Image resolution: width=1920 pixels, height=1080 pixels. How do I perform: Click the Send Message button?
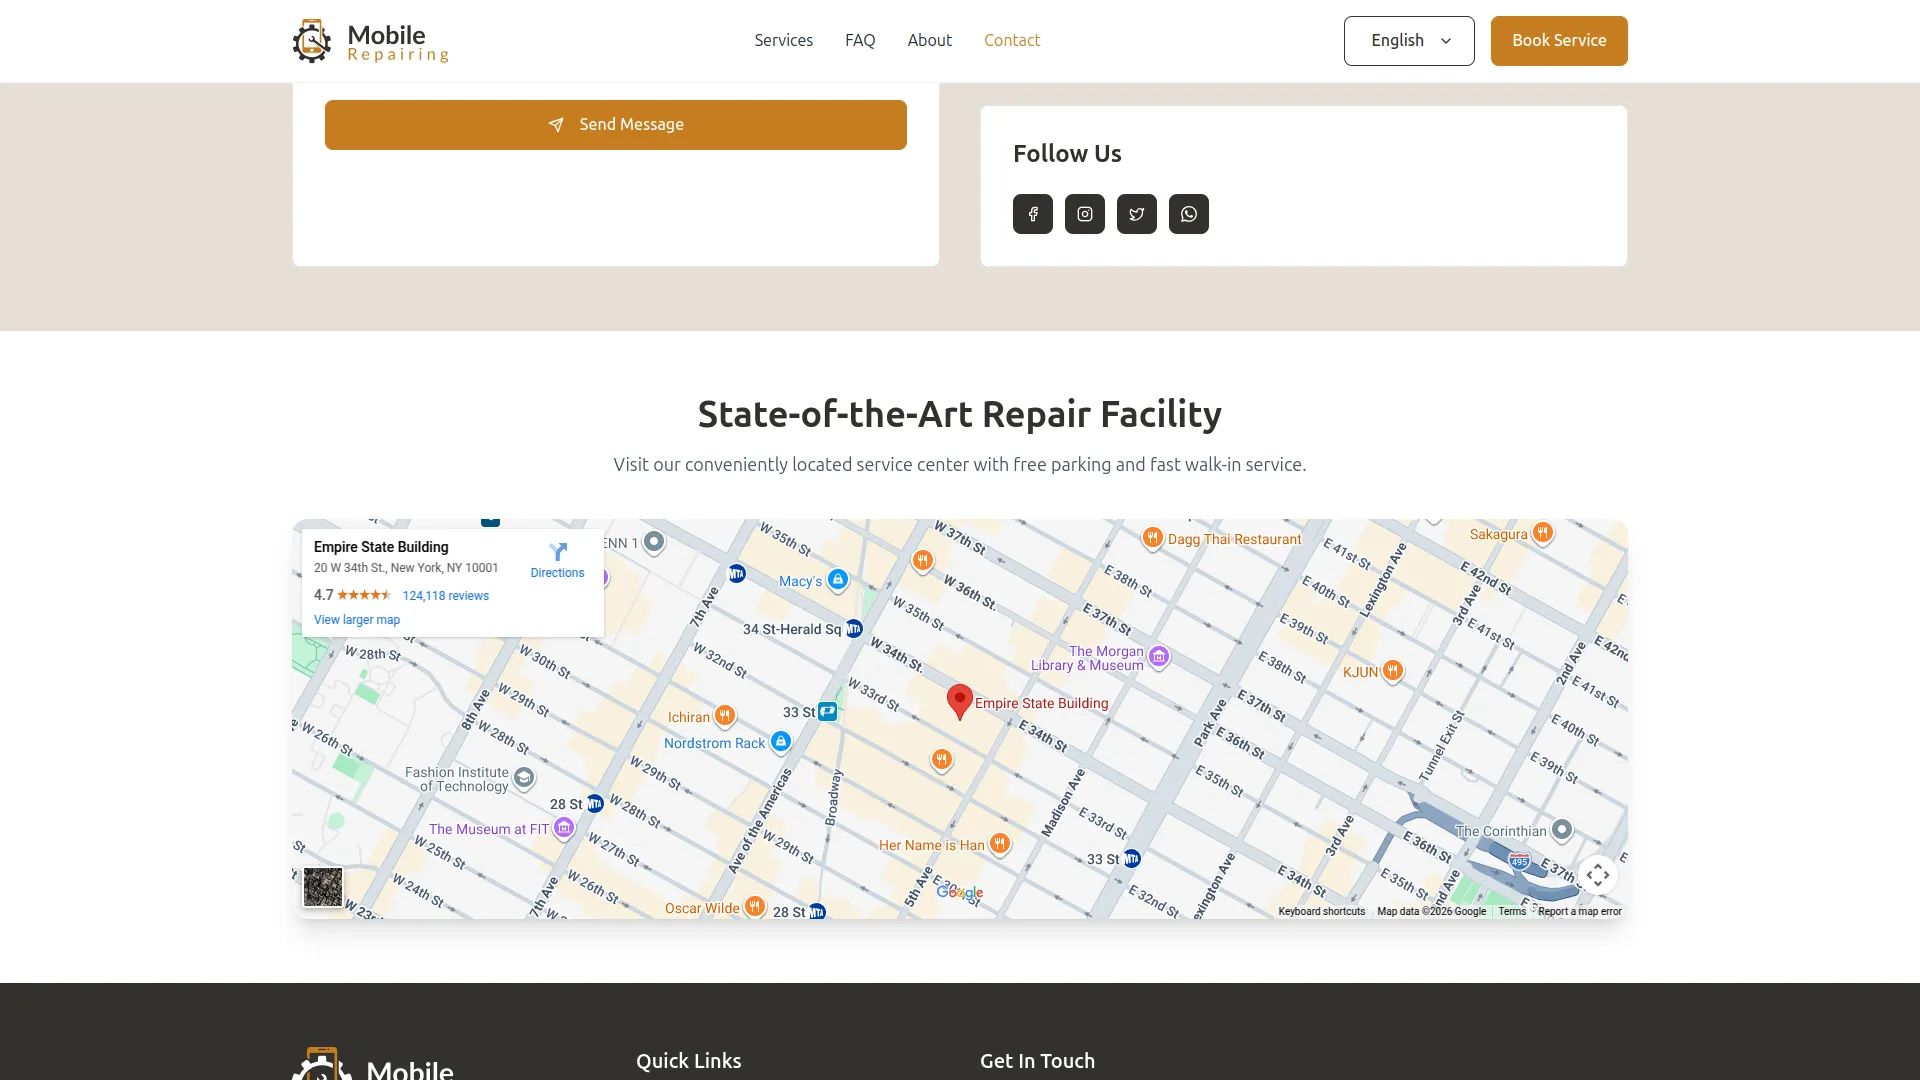click(615, 125)
